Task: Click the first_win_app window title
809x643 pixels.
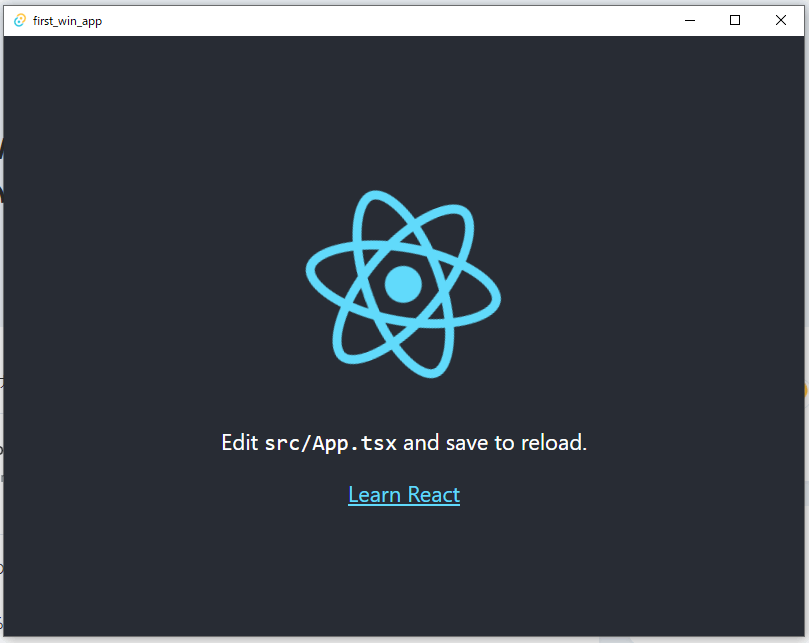Action: click(x=68, y=21)
